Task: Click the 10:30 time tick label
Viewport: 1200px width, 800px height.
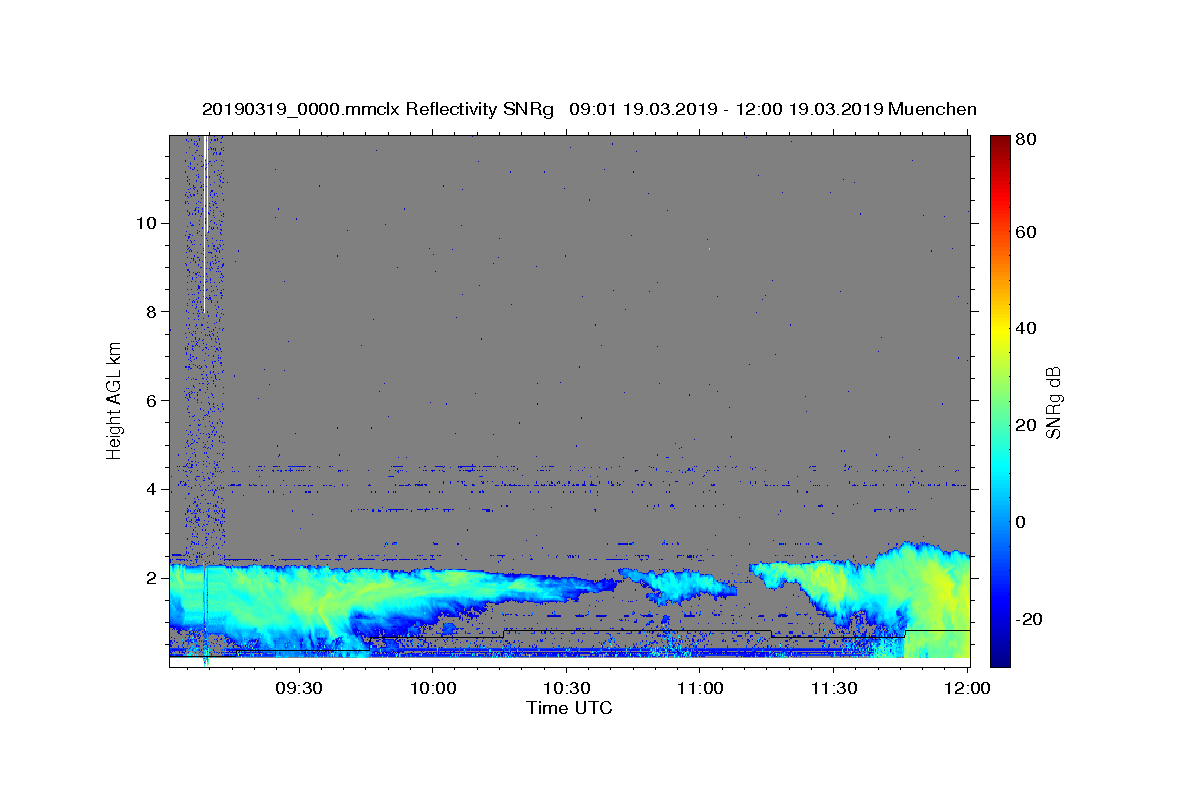Action: click(x=566, y=688)
